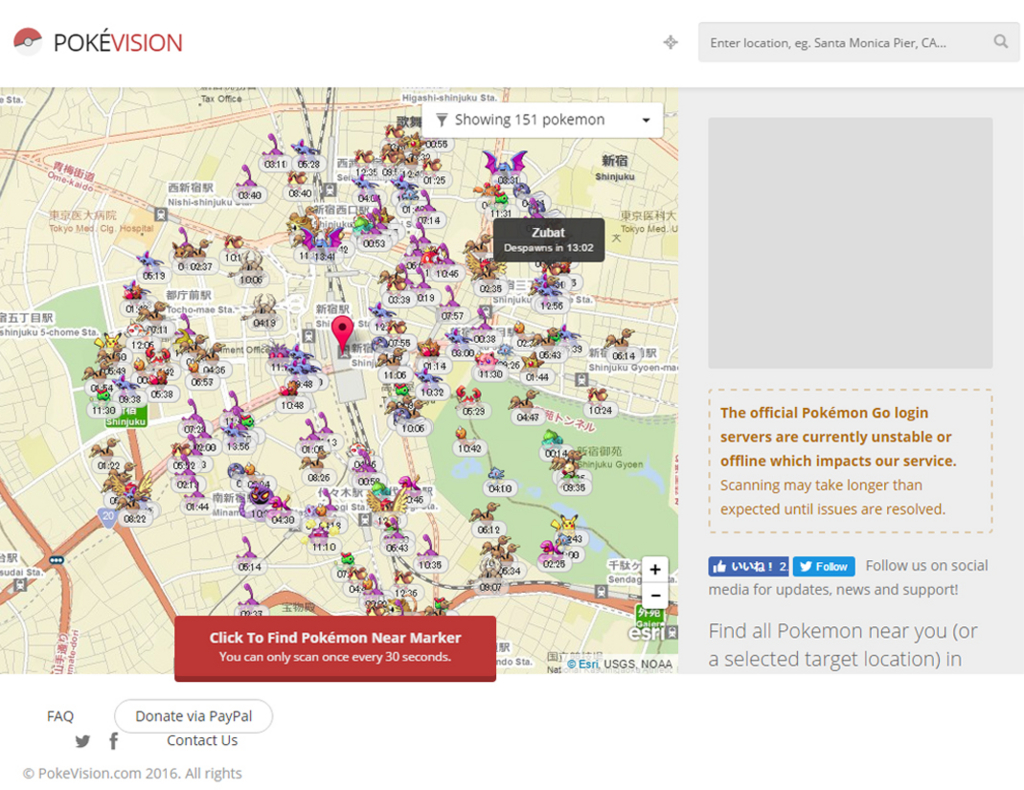Zoom out with the map minus button
The height and width of the screenshot is (790, 1024).
coord(655,595)
